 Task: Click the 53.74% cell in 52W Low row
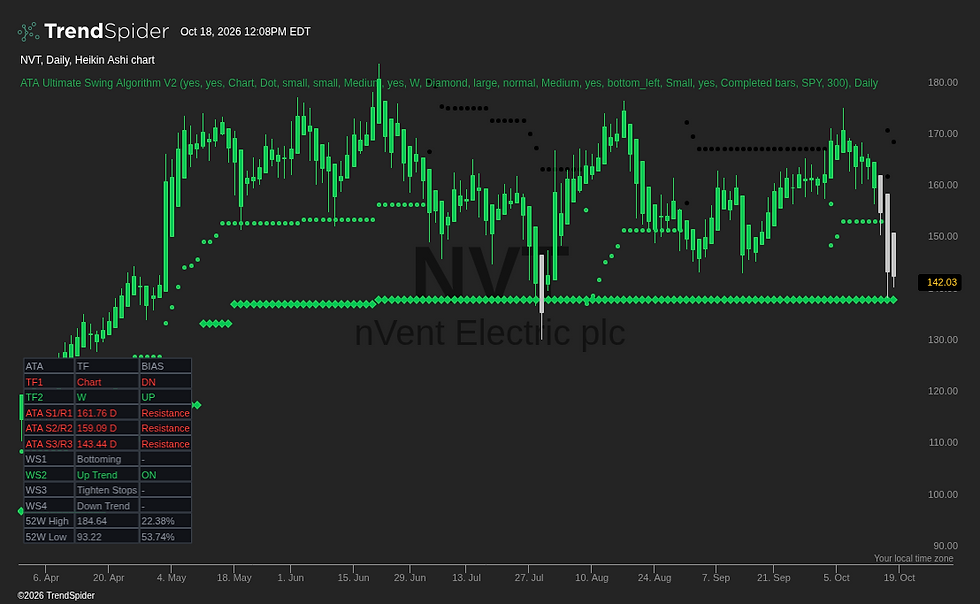click(165, 537)
